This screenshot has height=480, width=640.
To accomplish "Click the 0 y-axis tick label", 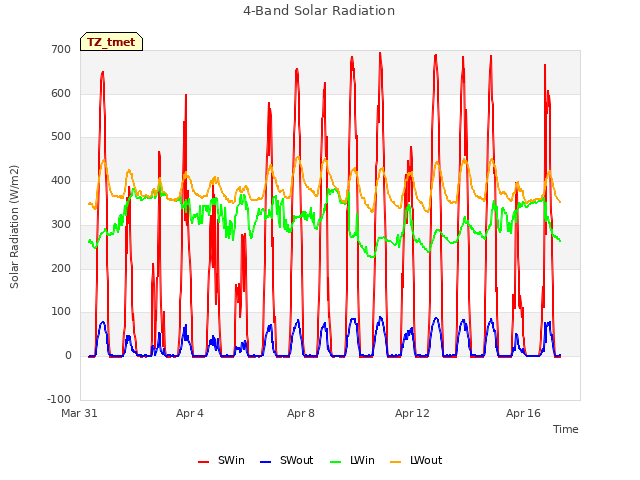I will coord(68,356).
